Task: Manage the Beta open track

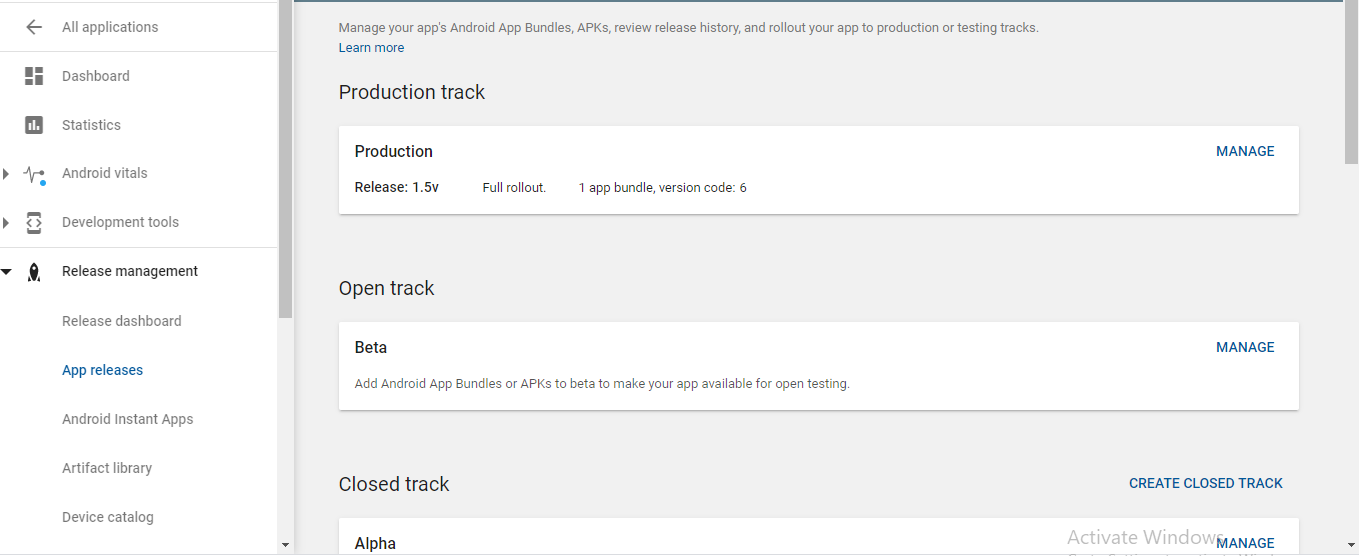Action: pos(1245,347)
